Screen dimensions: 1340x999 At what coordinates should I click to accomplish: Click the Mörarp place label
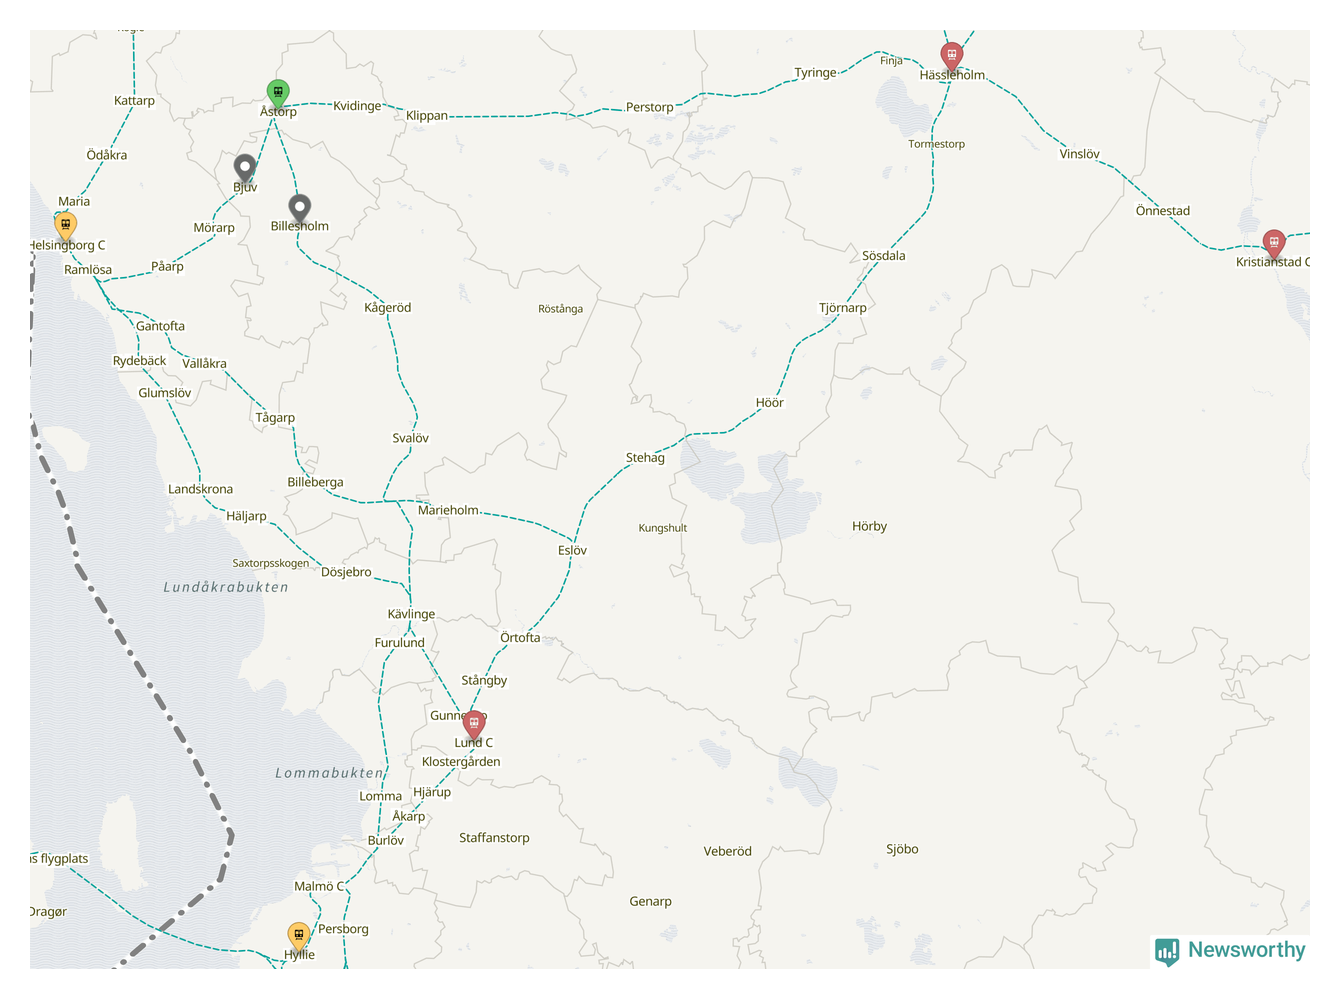[x=214, y=228]
